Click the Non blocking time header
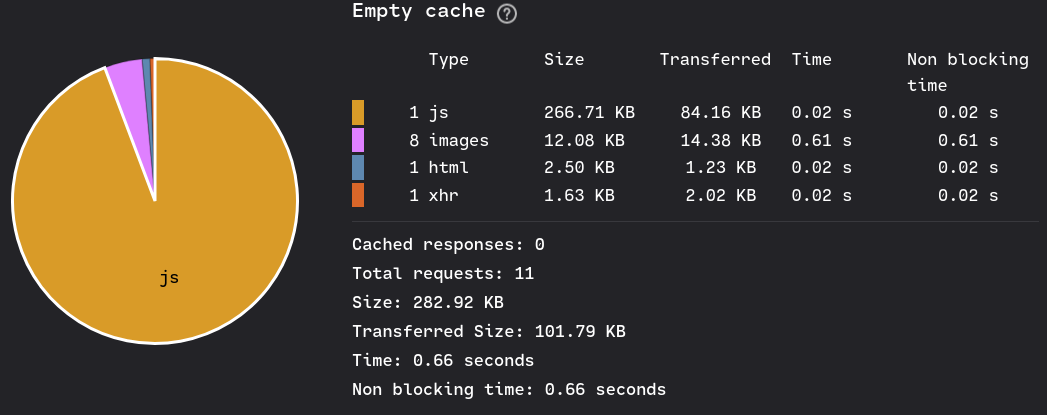The height and width of the screenshot is (415, 1047). [968, 72]
